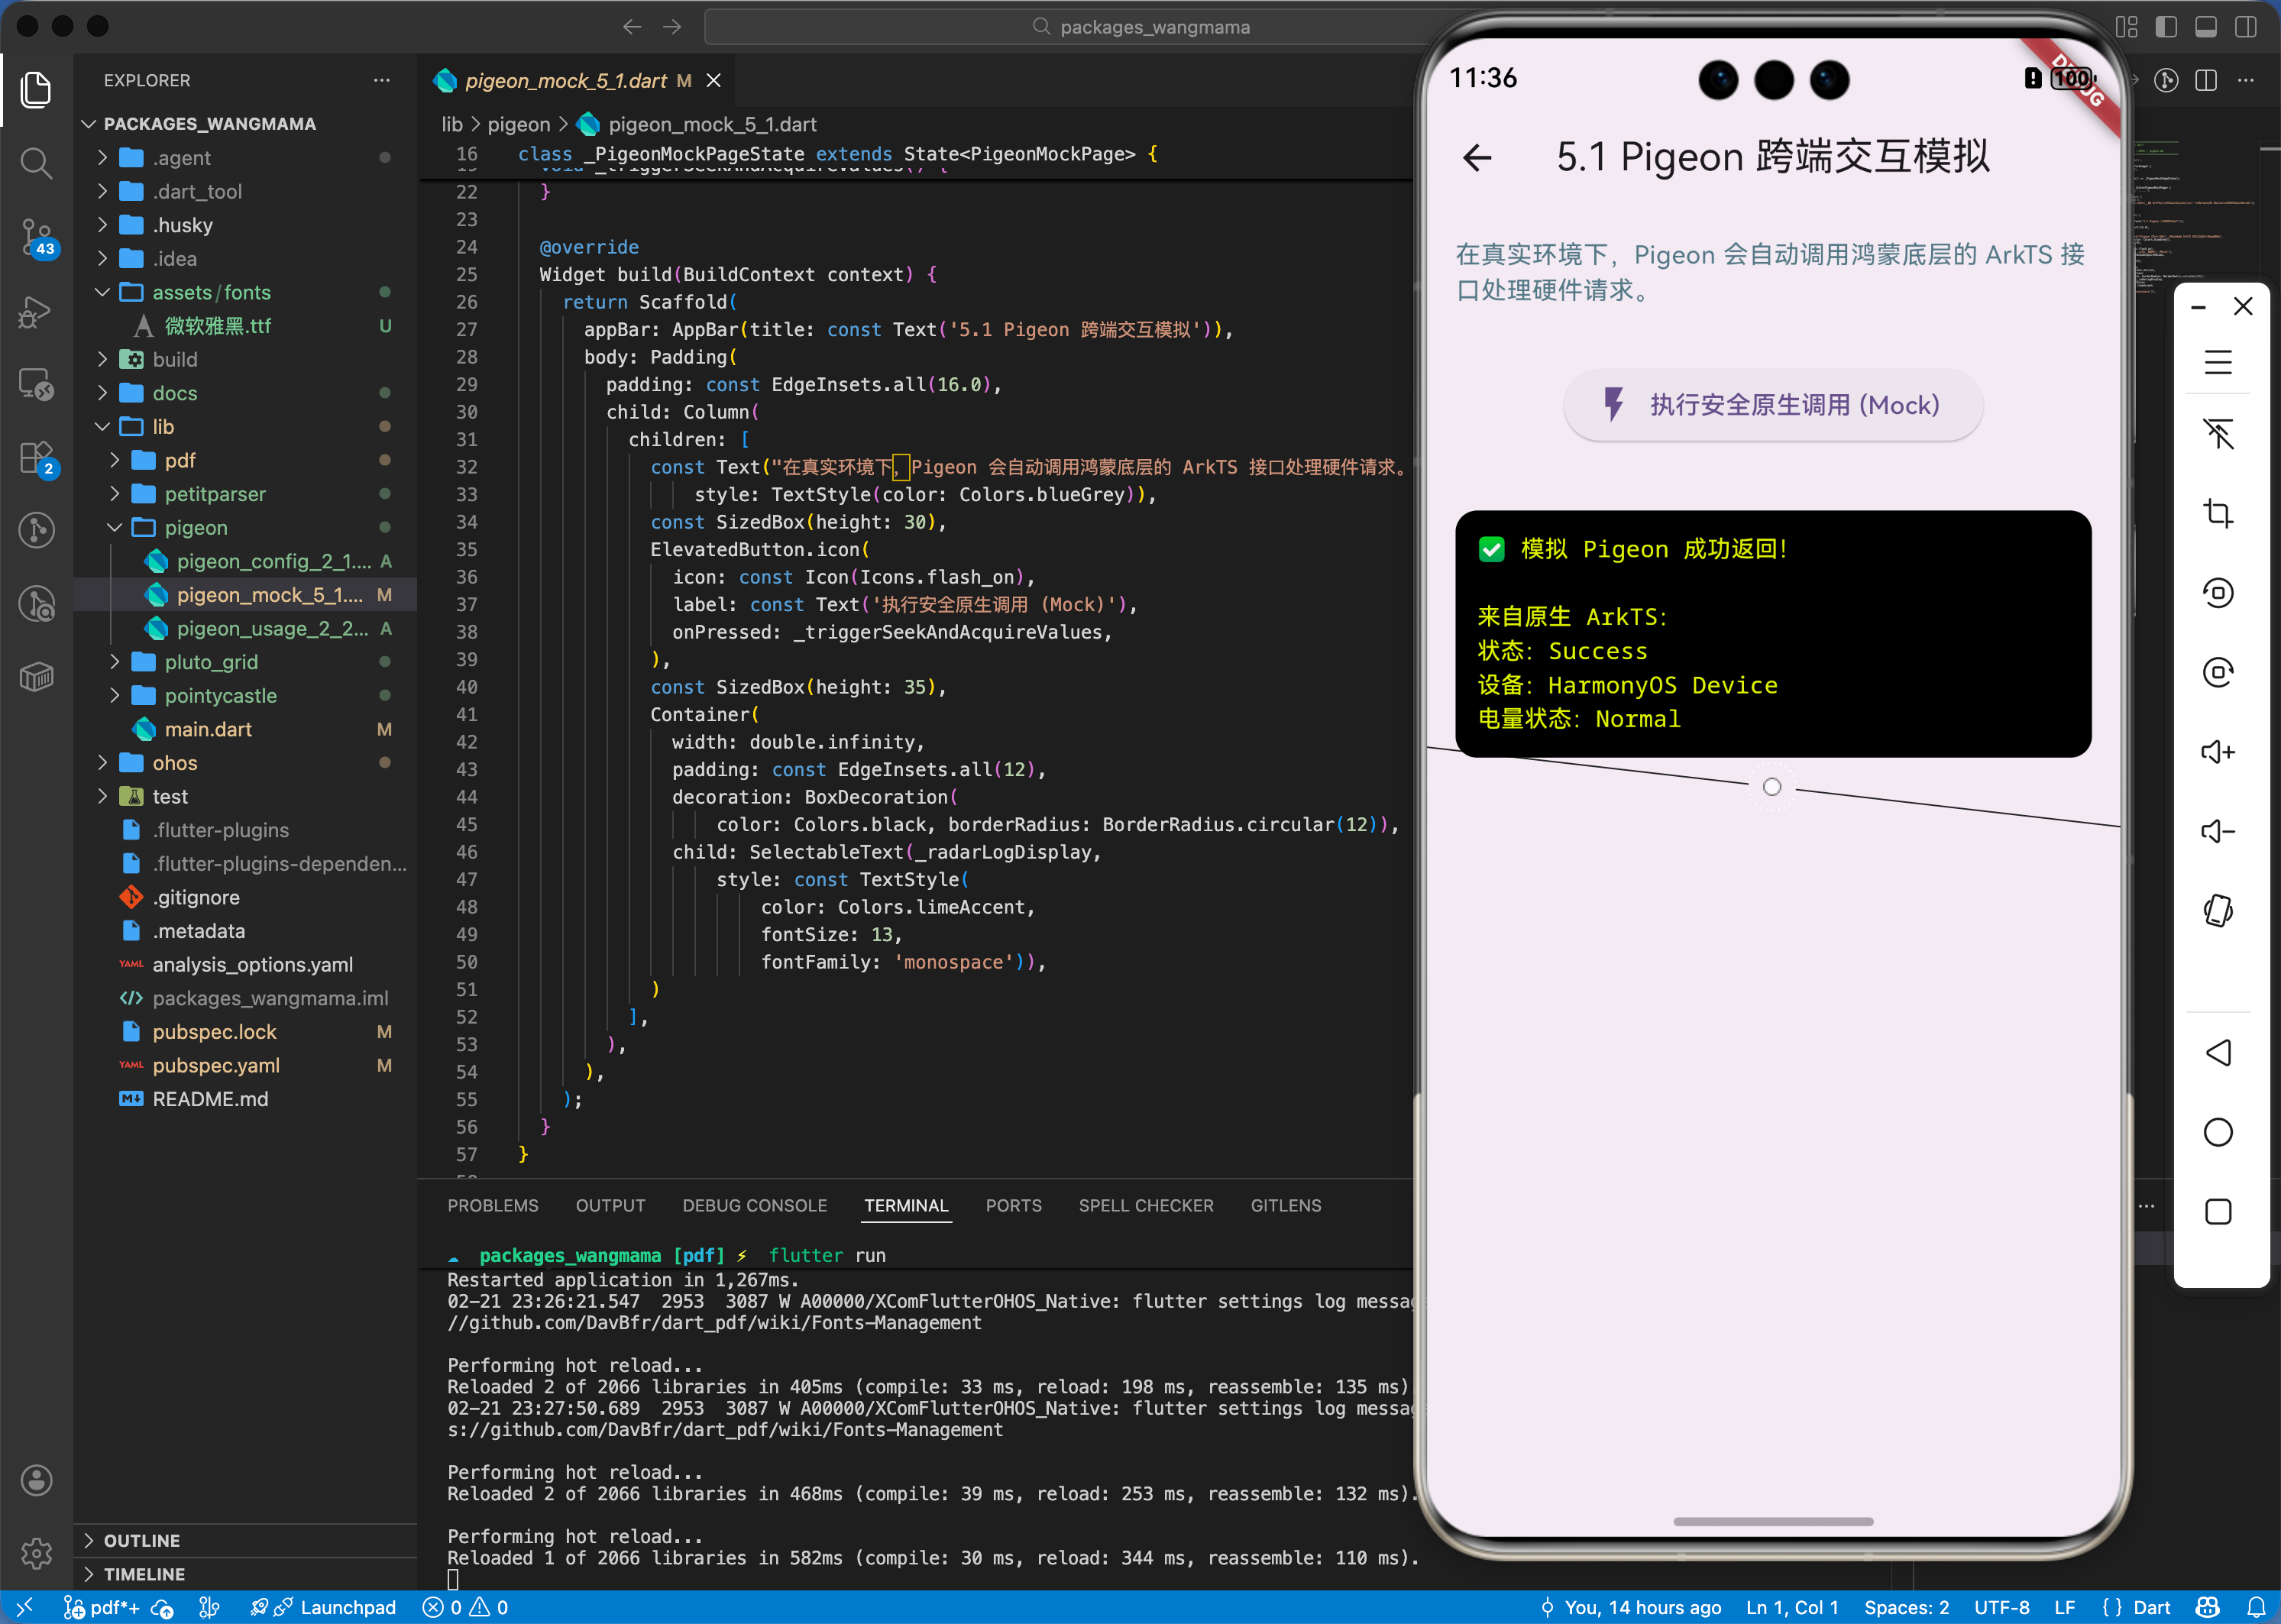Open the Search view in activity bar

pos(36,162)
